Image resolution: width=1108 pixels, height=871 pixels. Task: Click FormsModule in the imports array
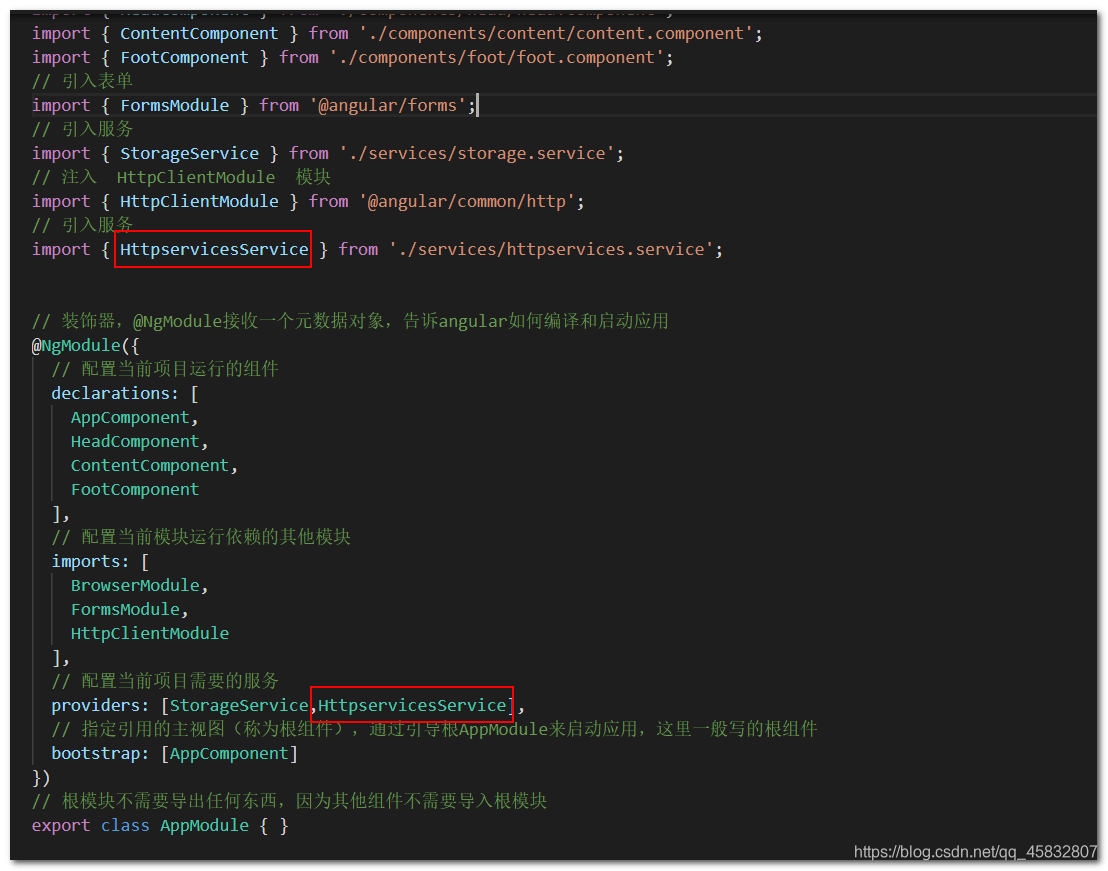(125, 610)
